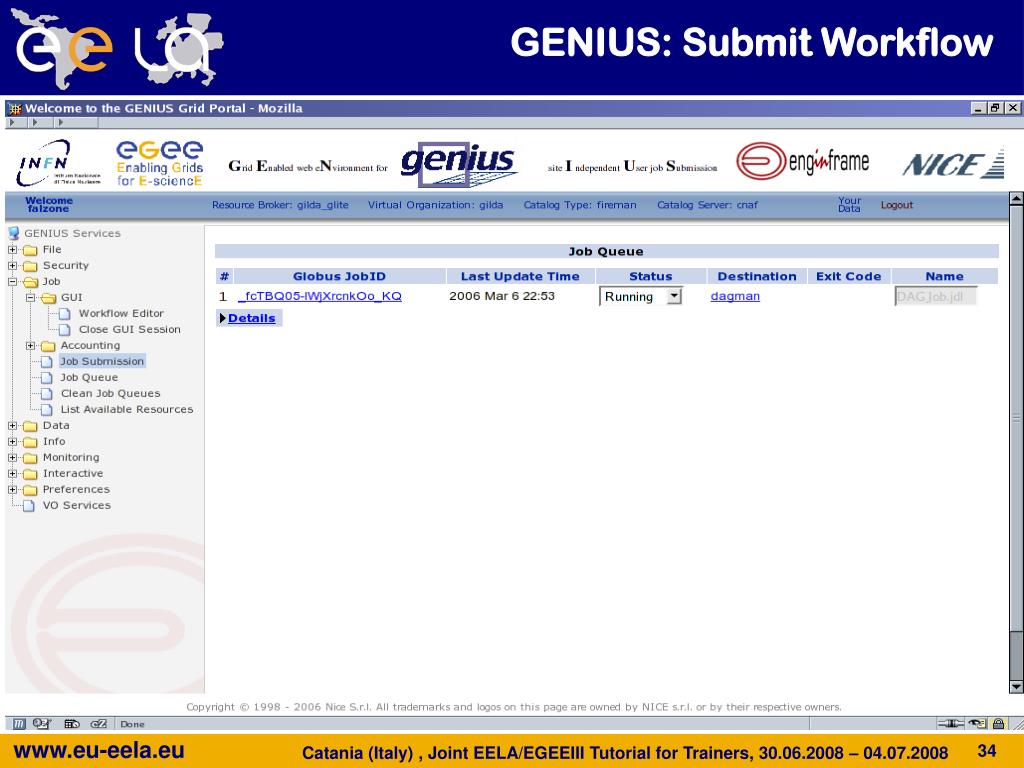Click the Globus JobID column header

[339, 276]
